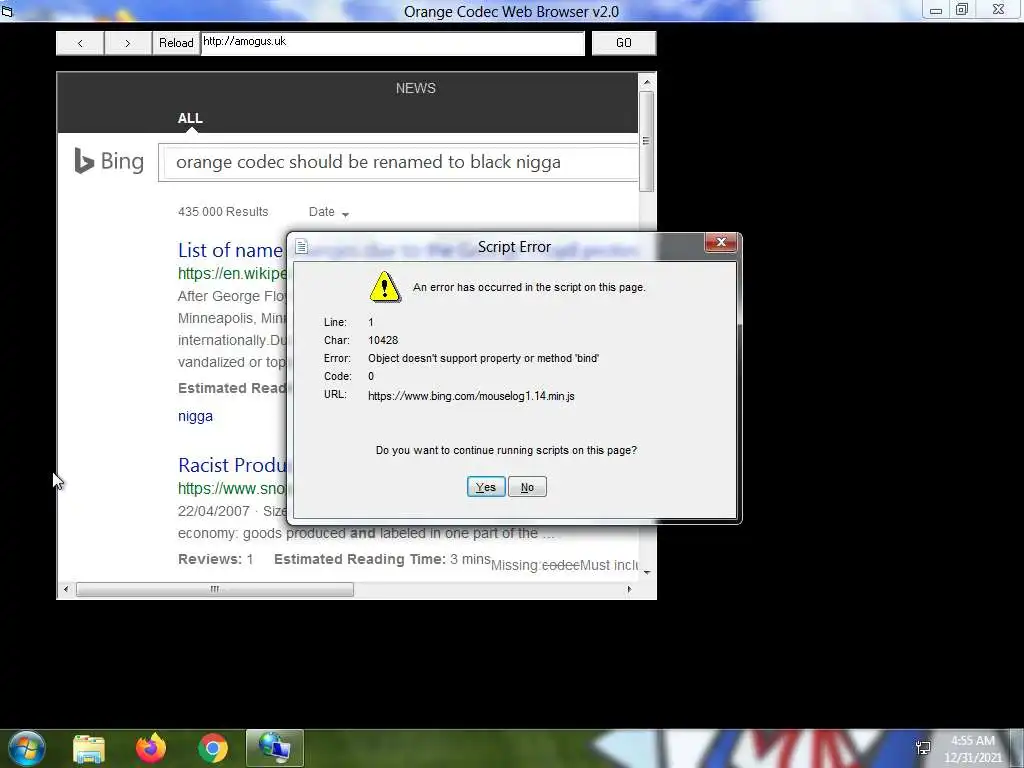Open the Date filter dropdown

click(x=329, y=212)
